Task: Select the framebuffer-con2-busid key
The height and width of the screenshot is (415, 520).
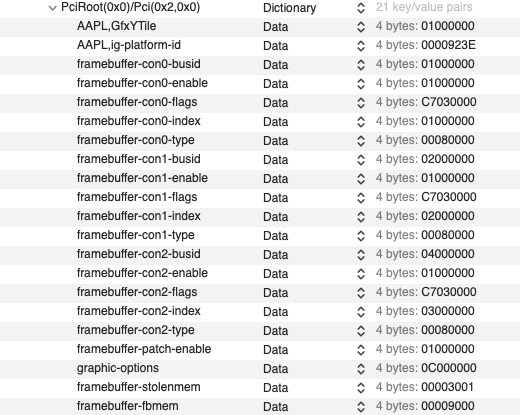Action: point(139,254)
